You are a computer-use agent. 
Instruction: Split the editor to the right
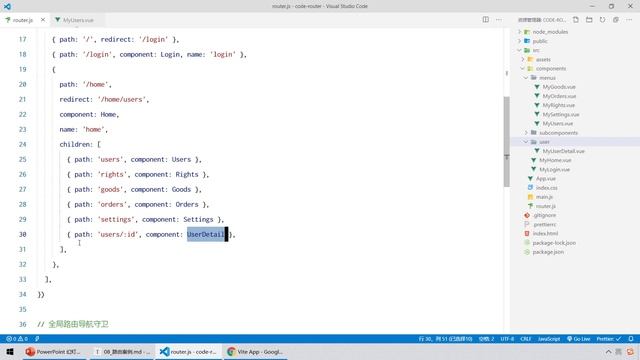485,20
